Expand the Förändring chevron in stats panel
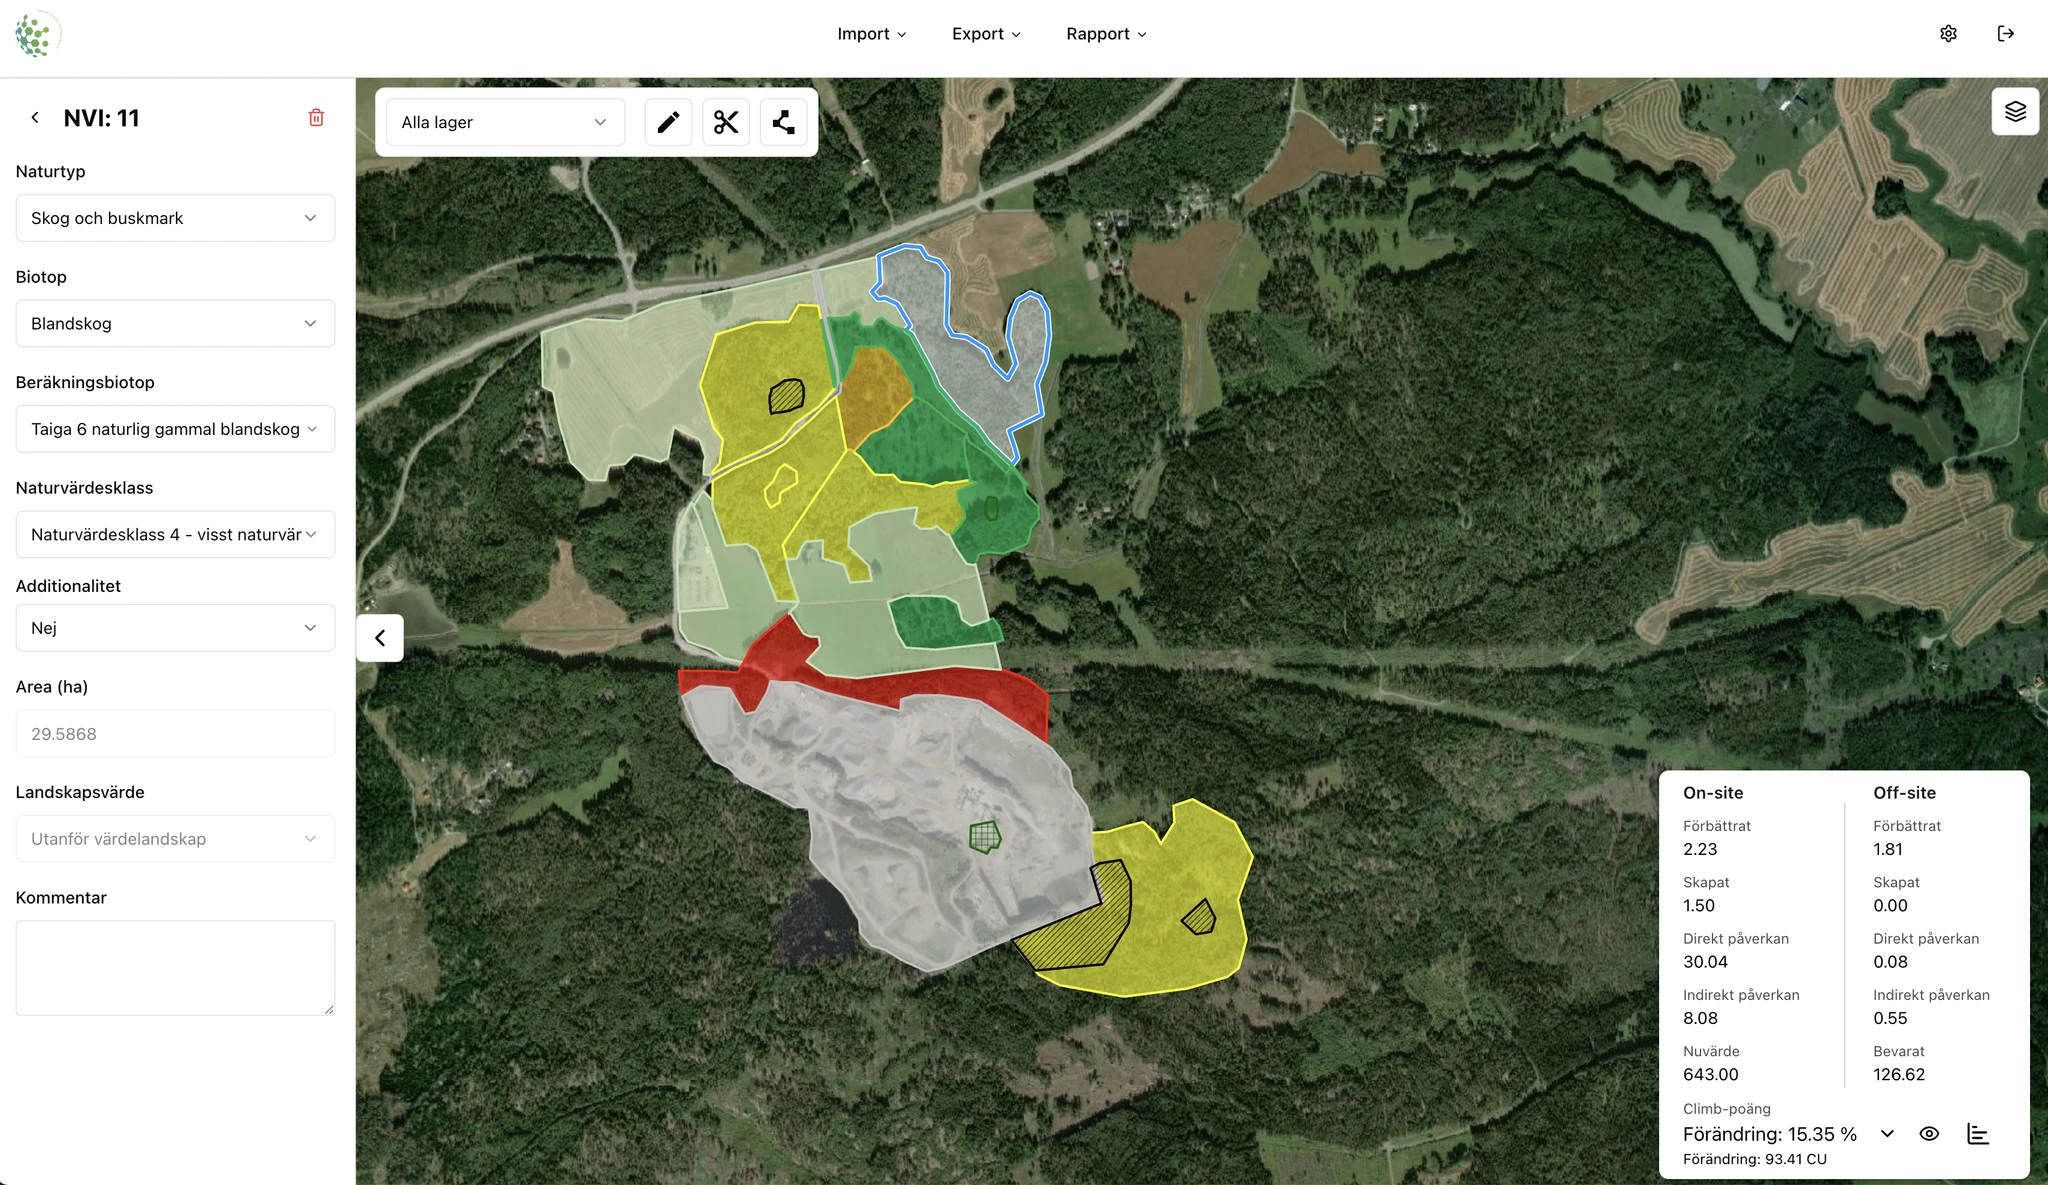This screenshot has width=2048, height=1185. [x=1887, y=1134]
